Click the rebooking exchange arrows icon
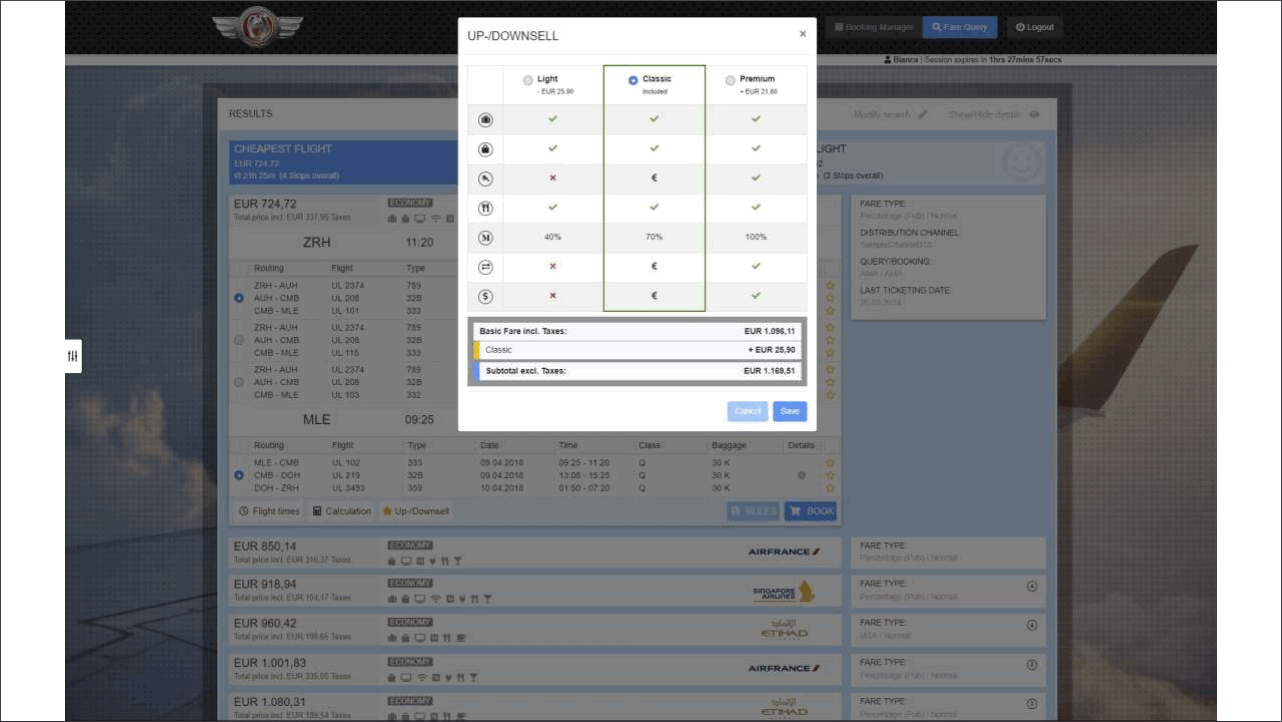 point(486,267)
